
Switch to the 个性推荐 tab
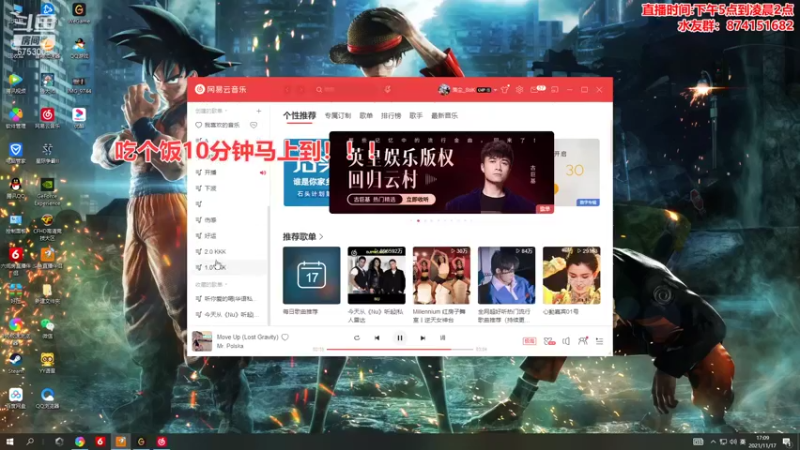[x=299, y=116]
